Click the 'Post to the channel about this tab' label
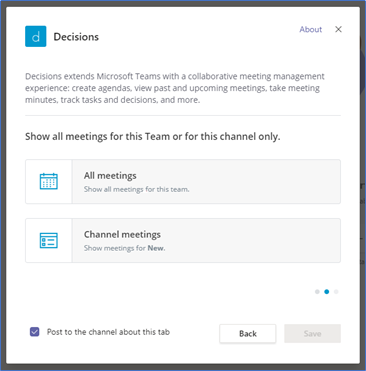366x371 pixels. (x=108, y=332)
